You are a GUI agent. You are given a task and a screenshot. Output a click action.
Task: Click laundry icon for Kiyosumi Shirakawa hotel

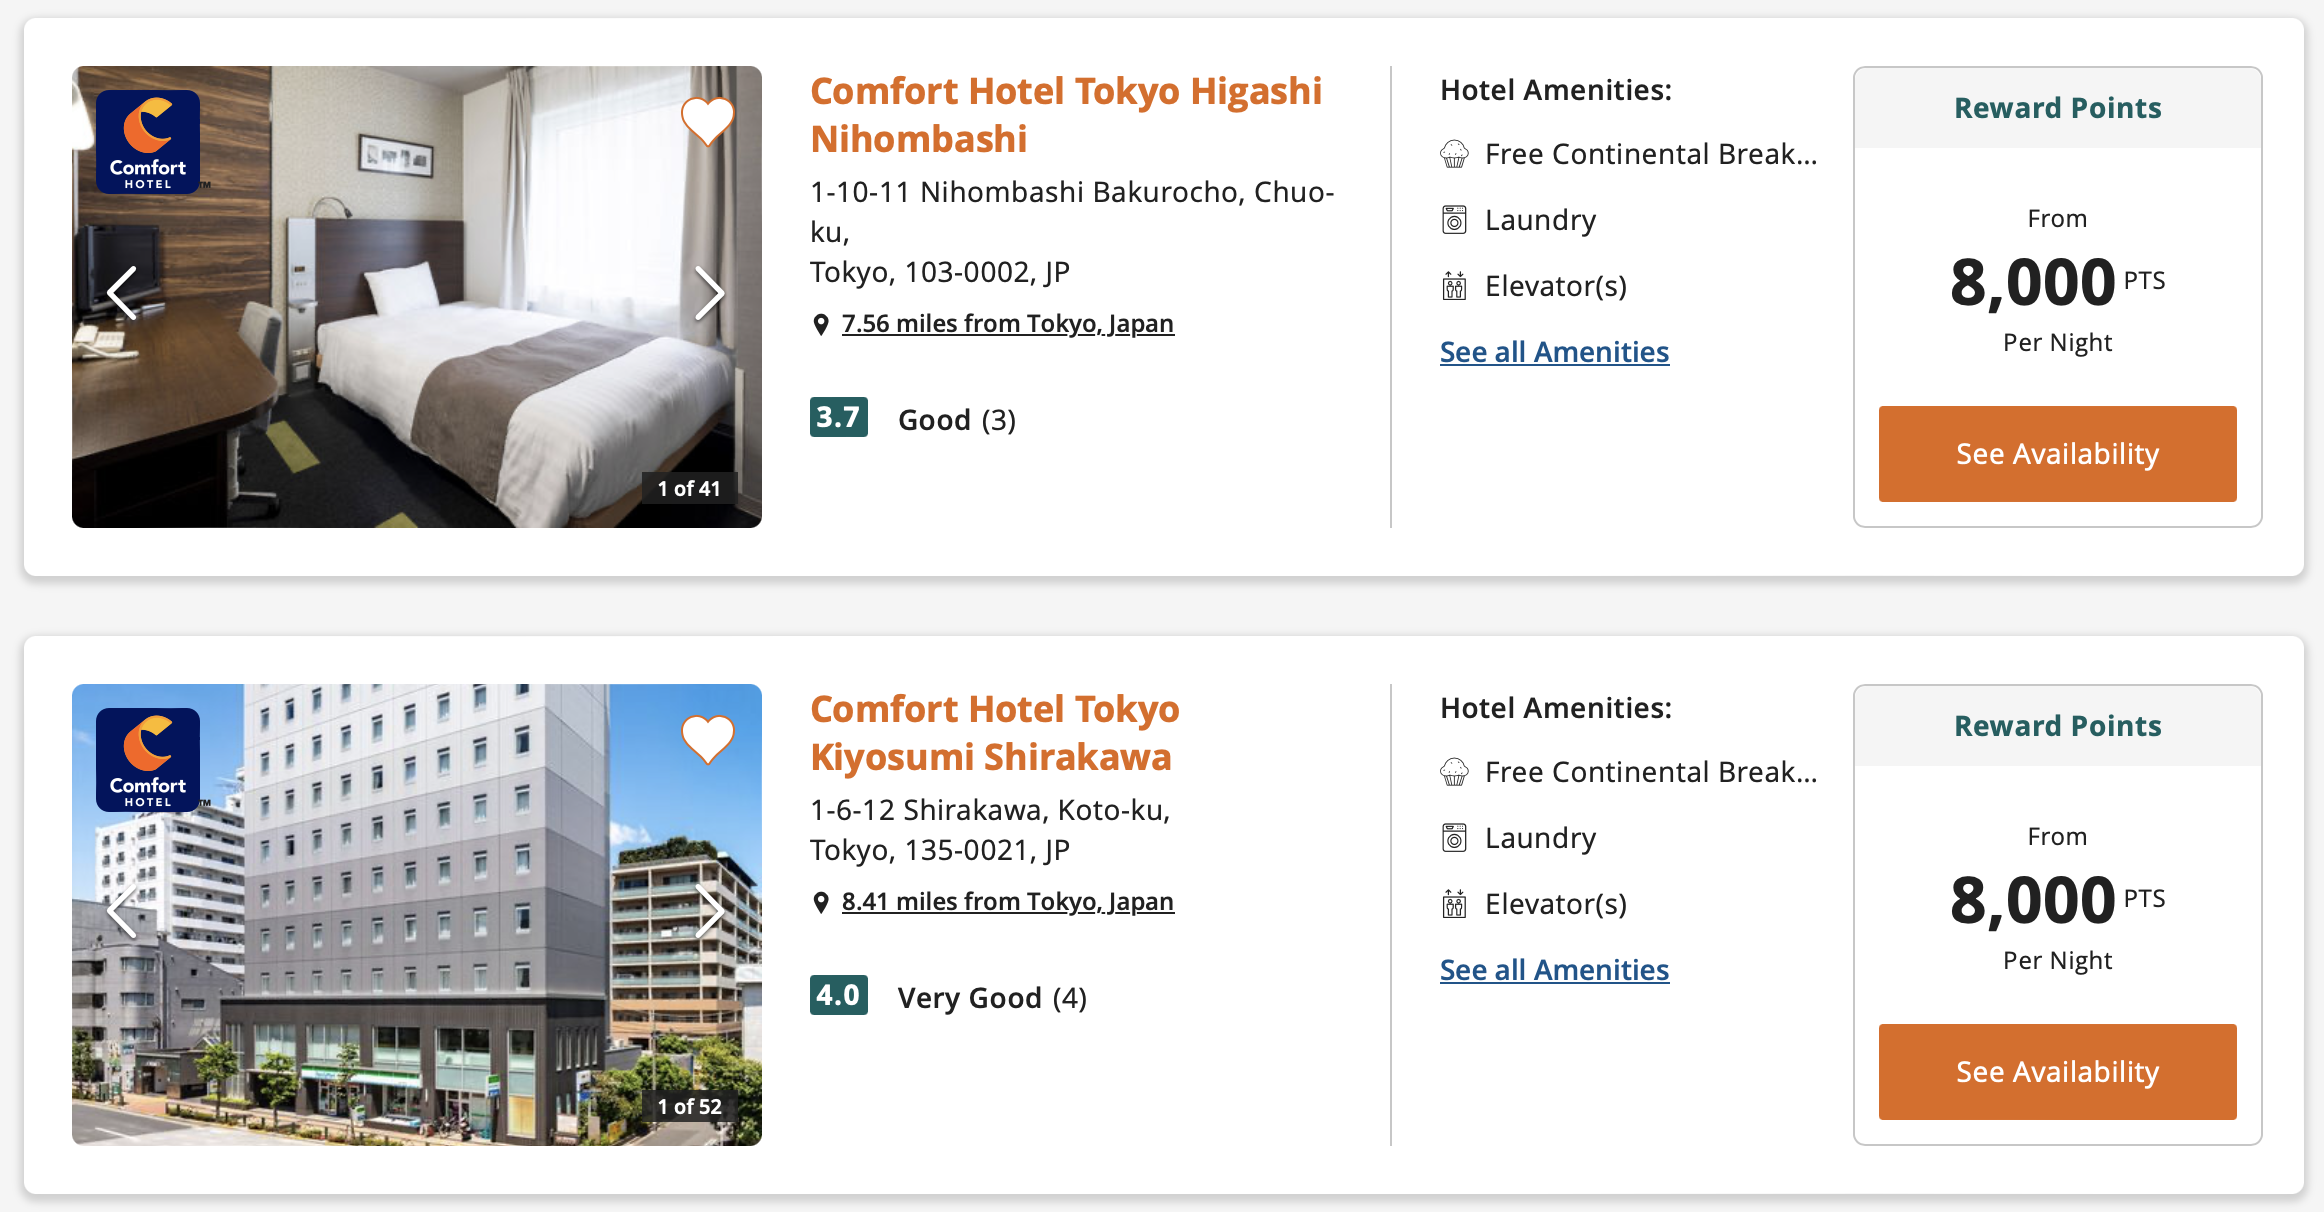point(1454,838)
